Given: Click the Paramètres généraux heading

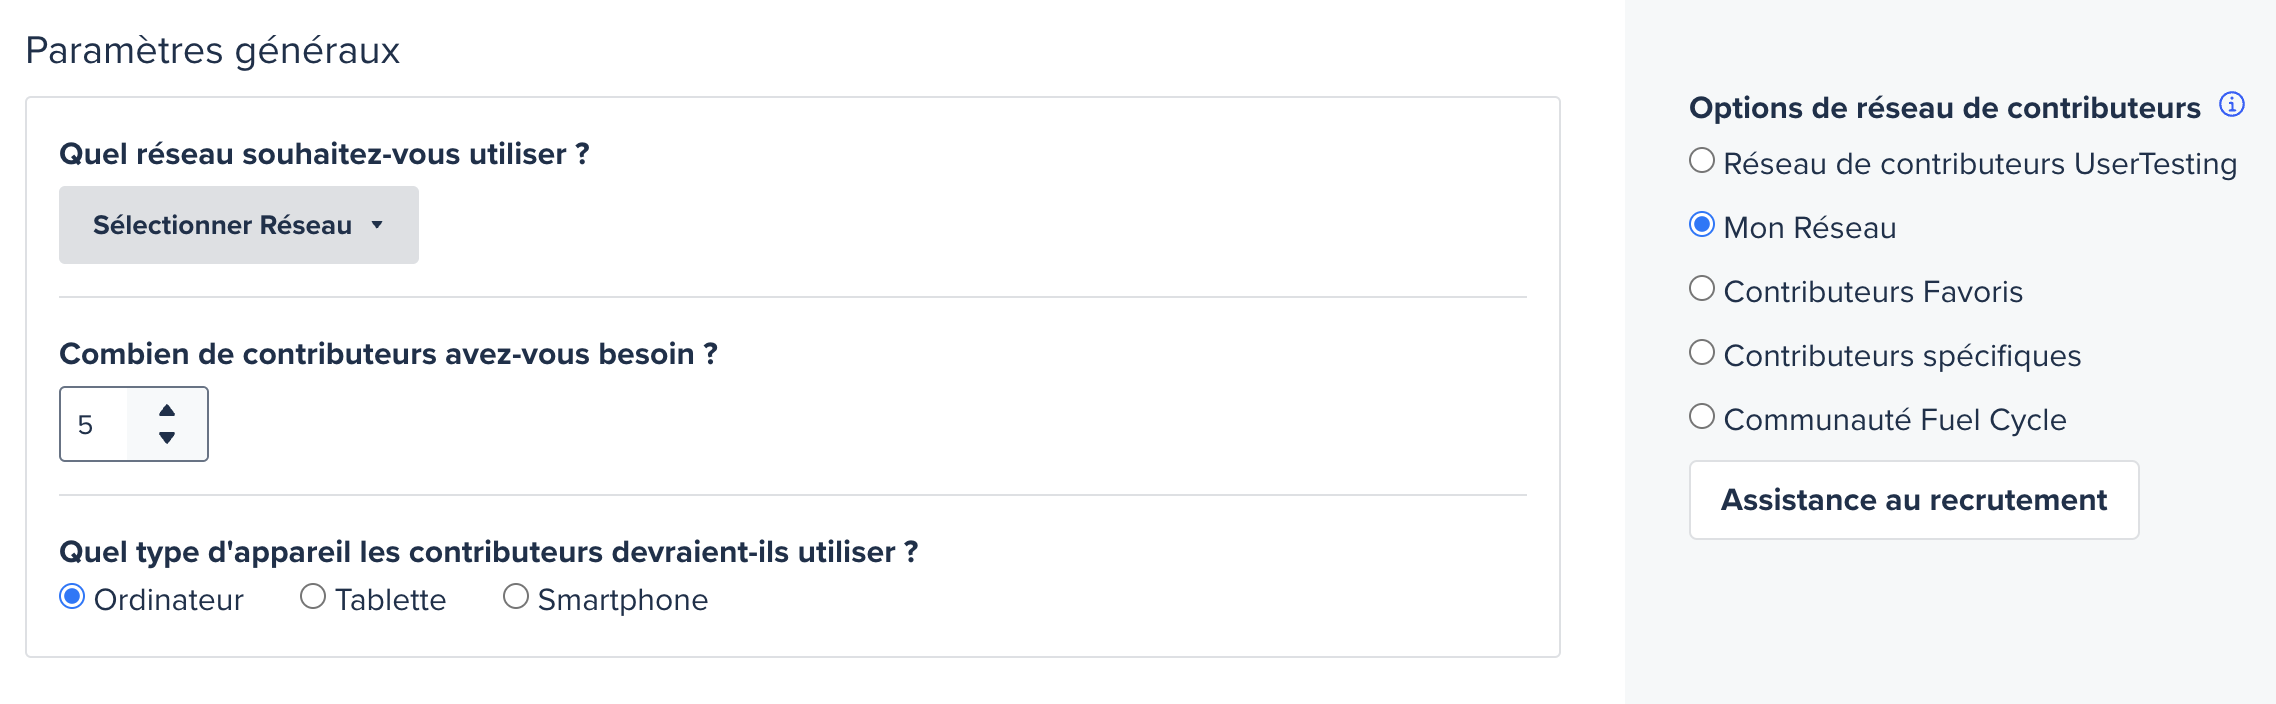Looking at the screenshot, I should click(212, 50).
